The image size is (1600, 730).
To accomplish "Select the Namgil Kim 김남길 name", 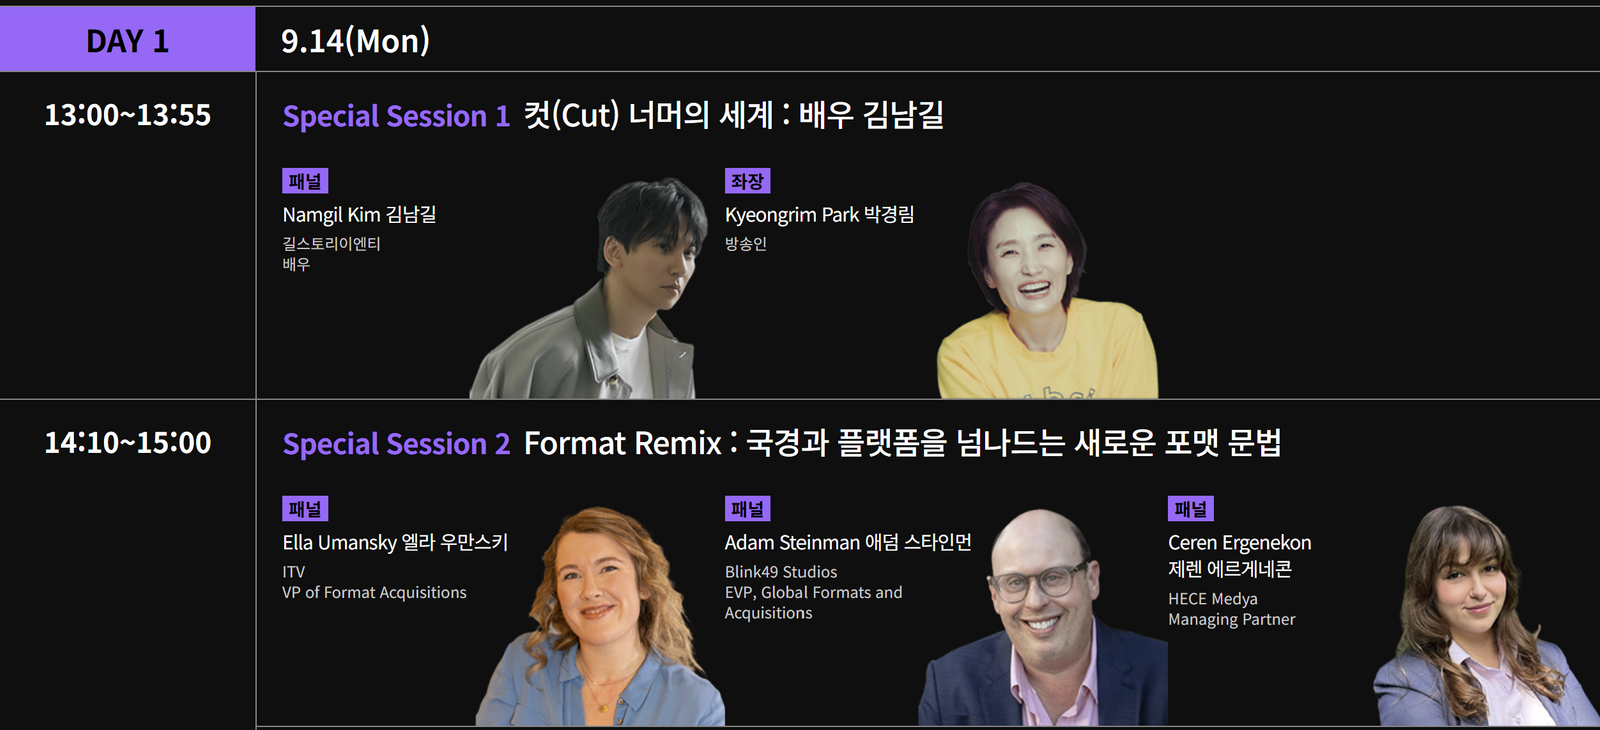I will pos(359,215).
